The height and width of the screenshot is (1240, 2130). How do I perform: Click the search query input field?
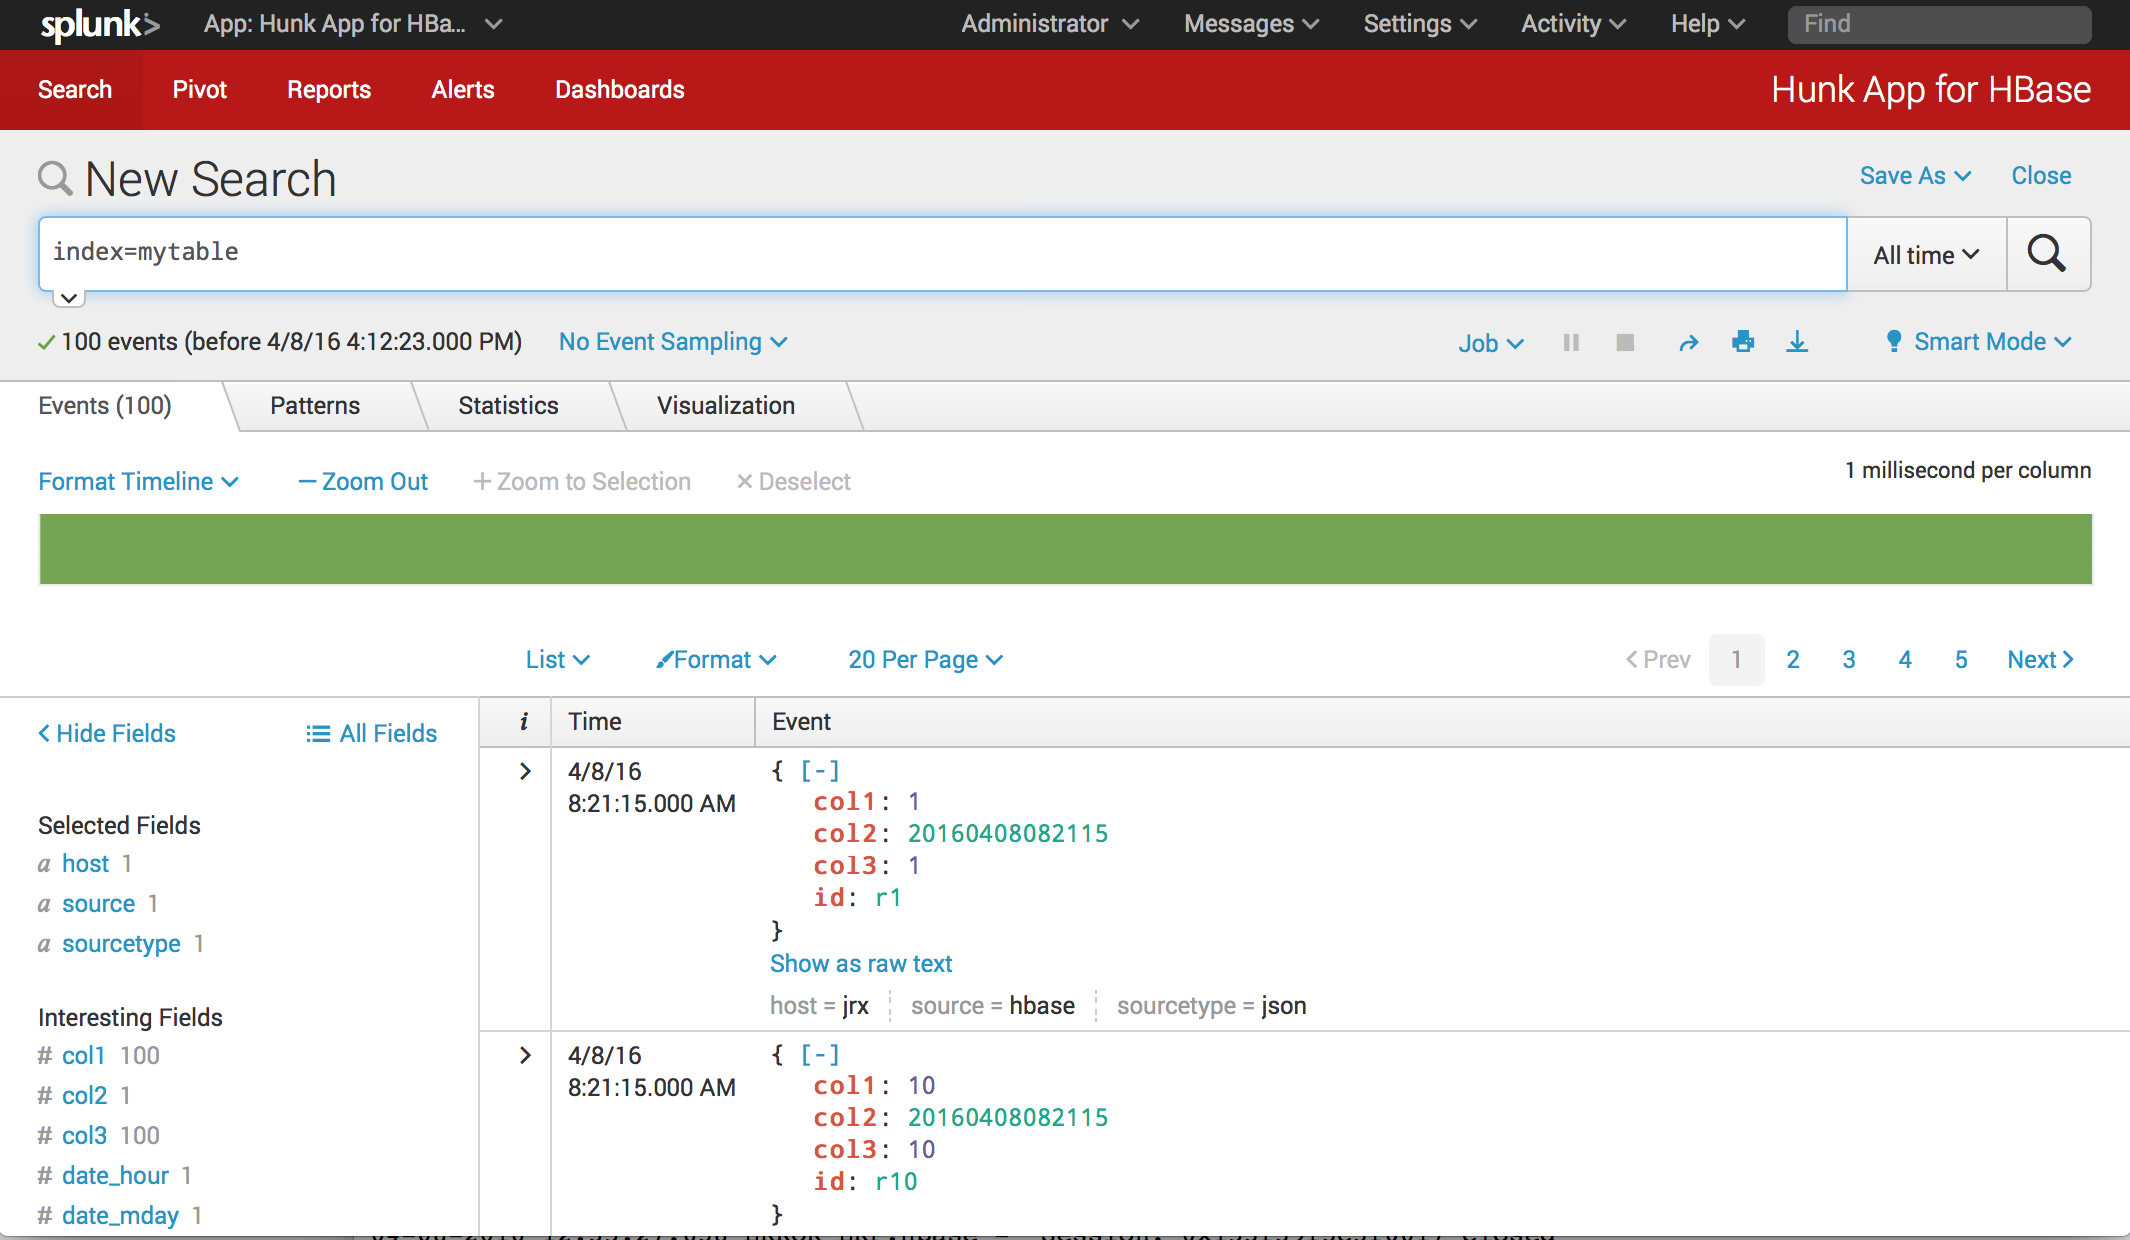coord(943,253)
